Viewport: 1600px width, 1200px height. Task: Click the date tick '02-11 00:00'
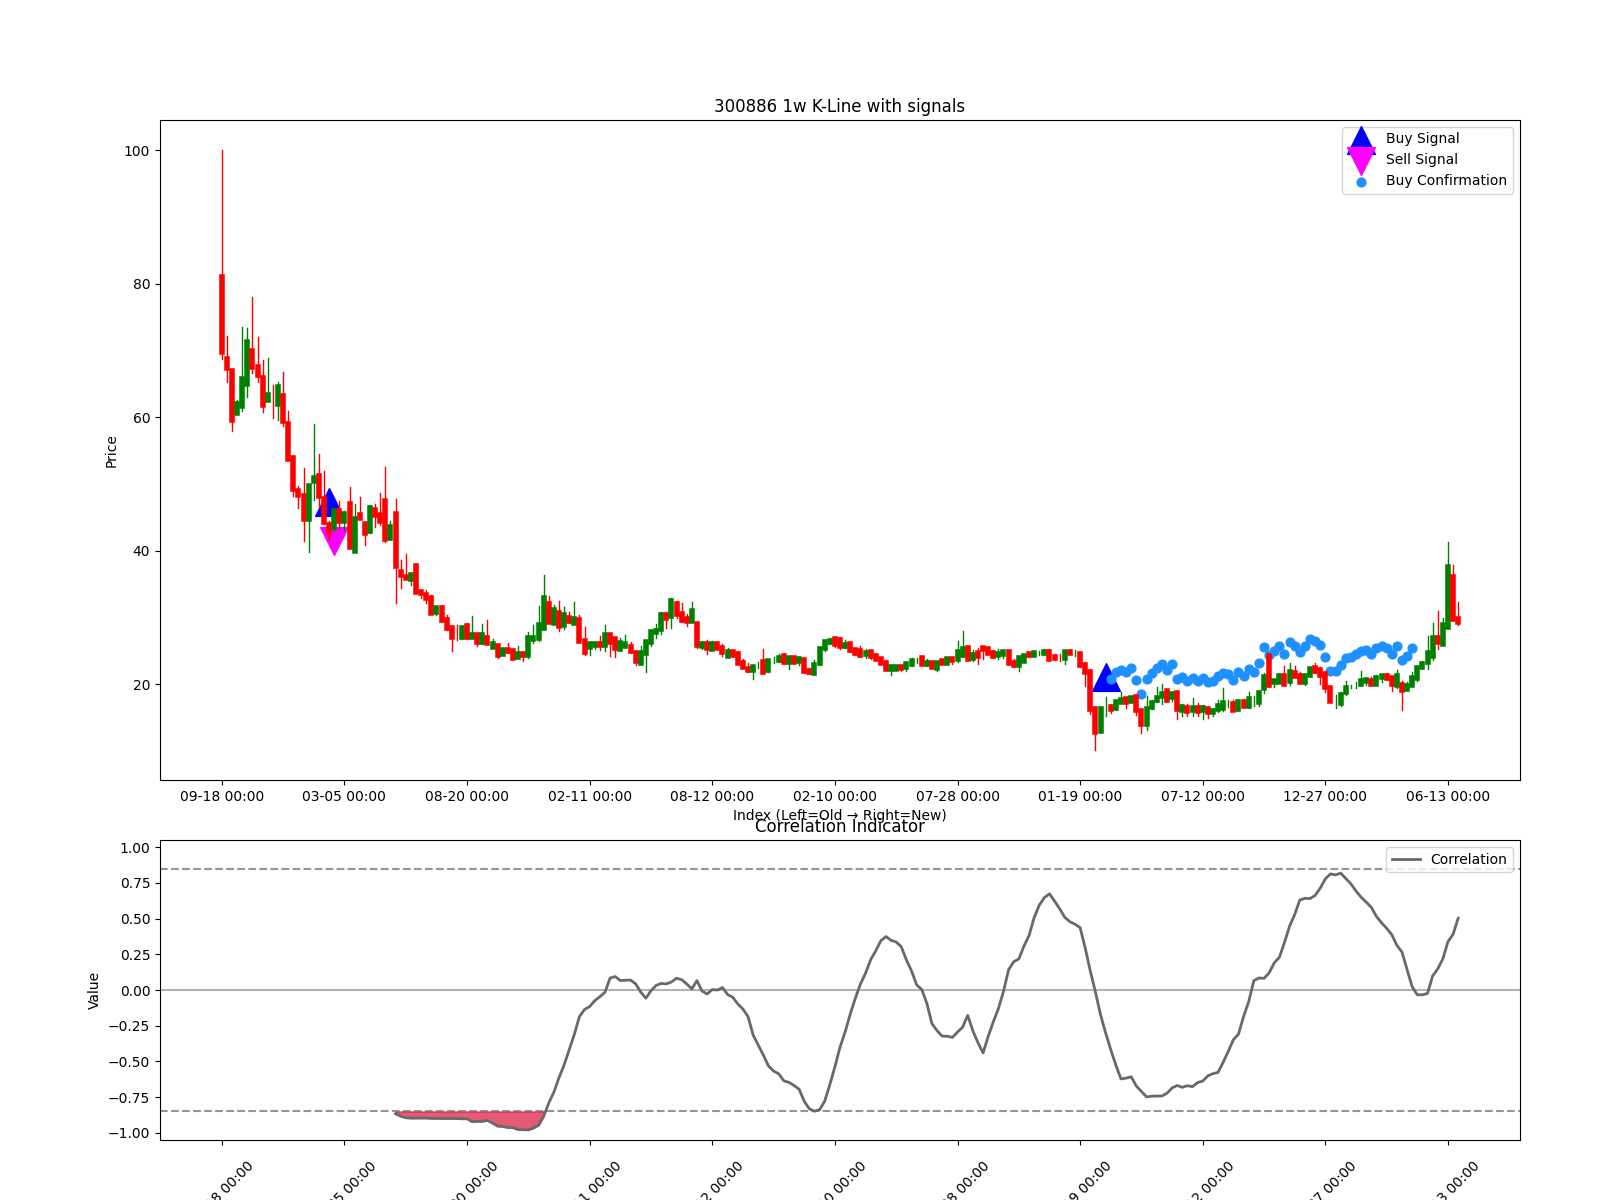(590, 797)
